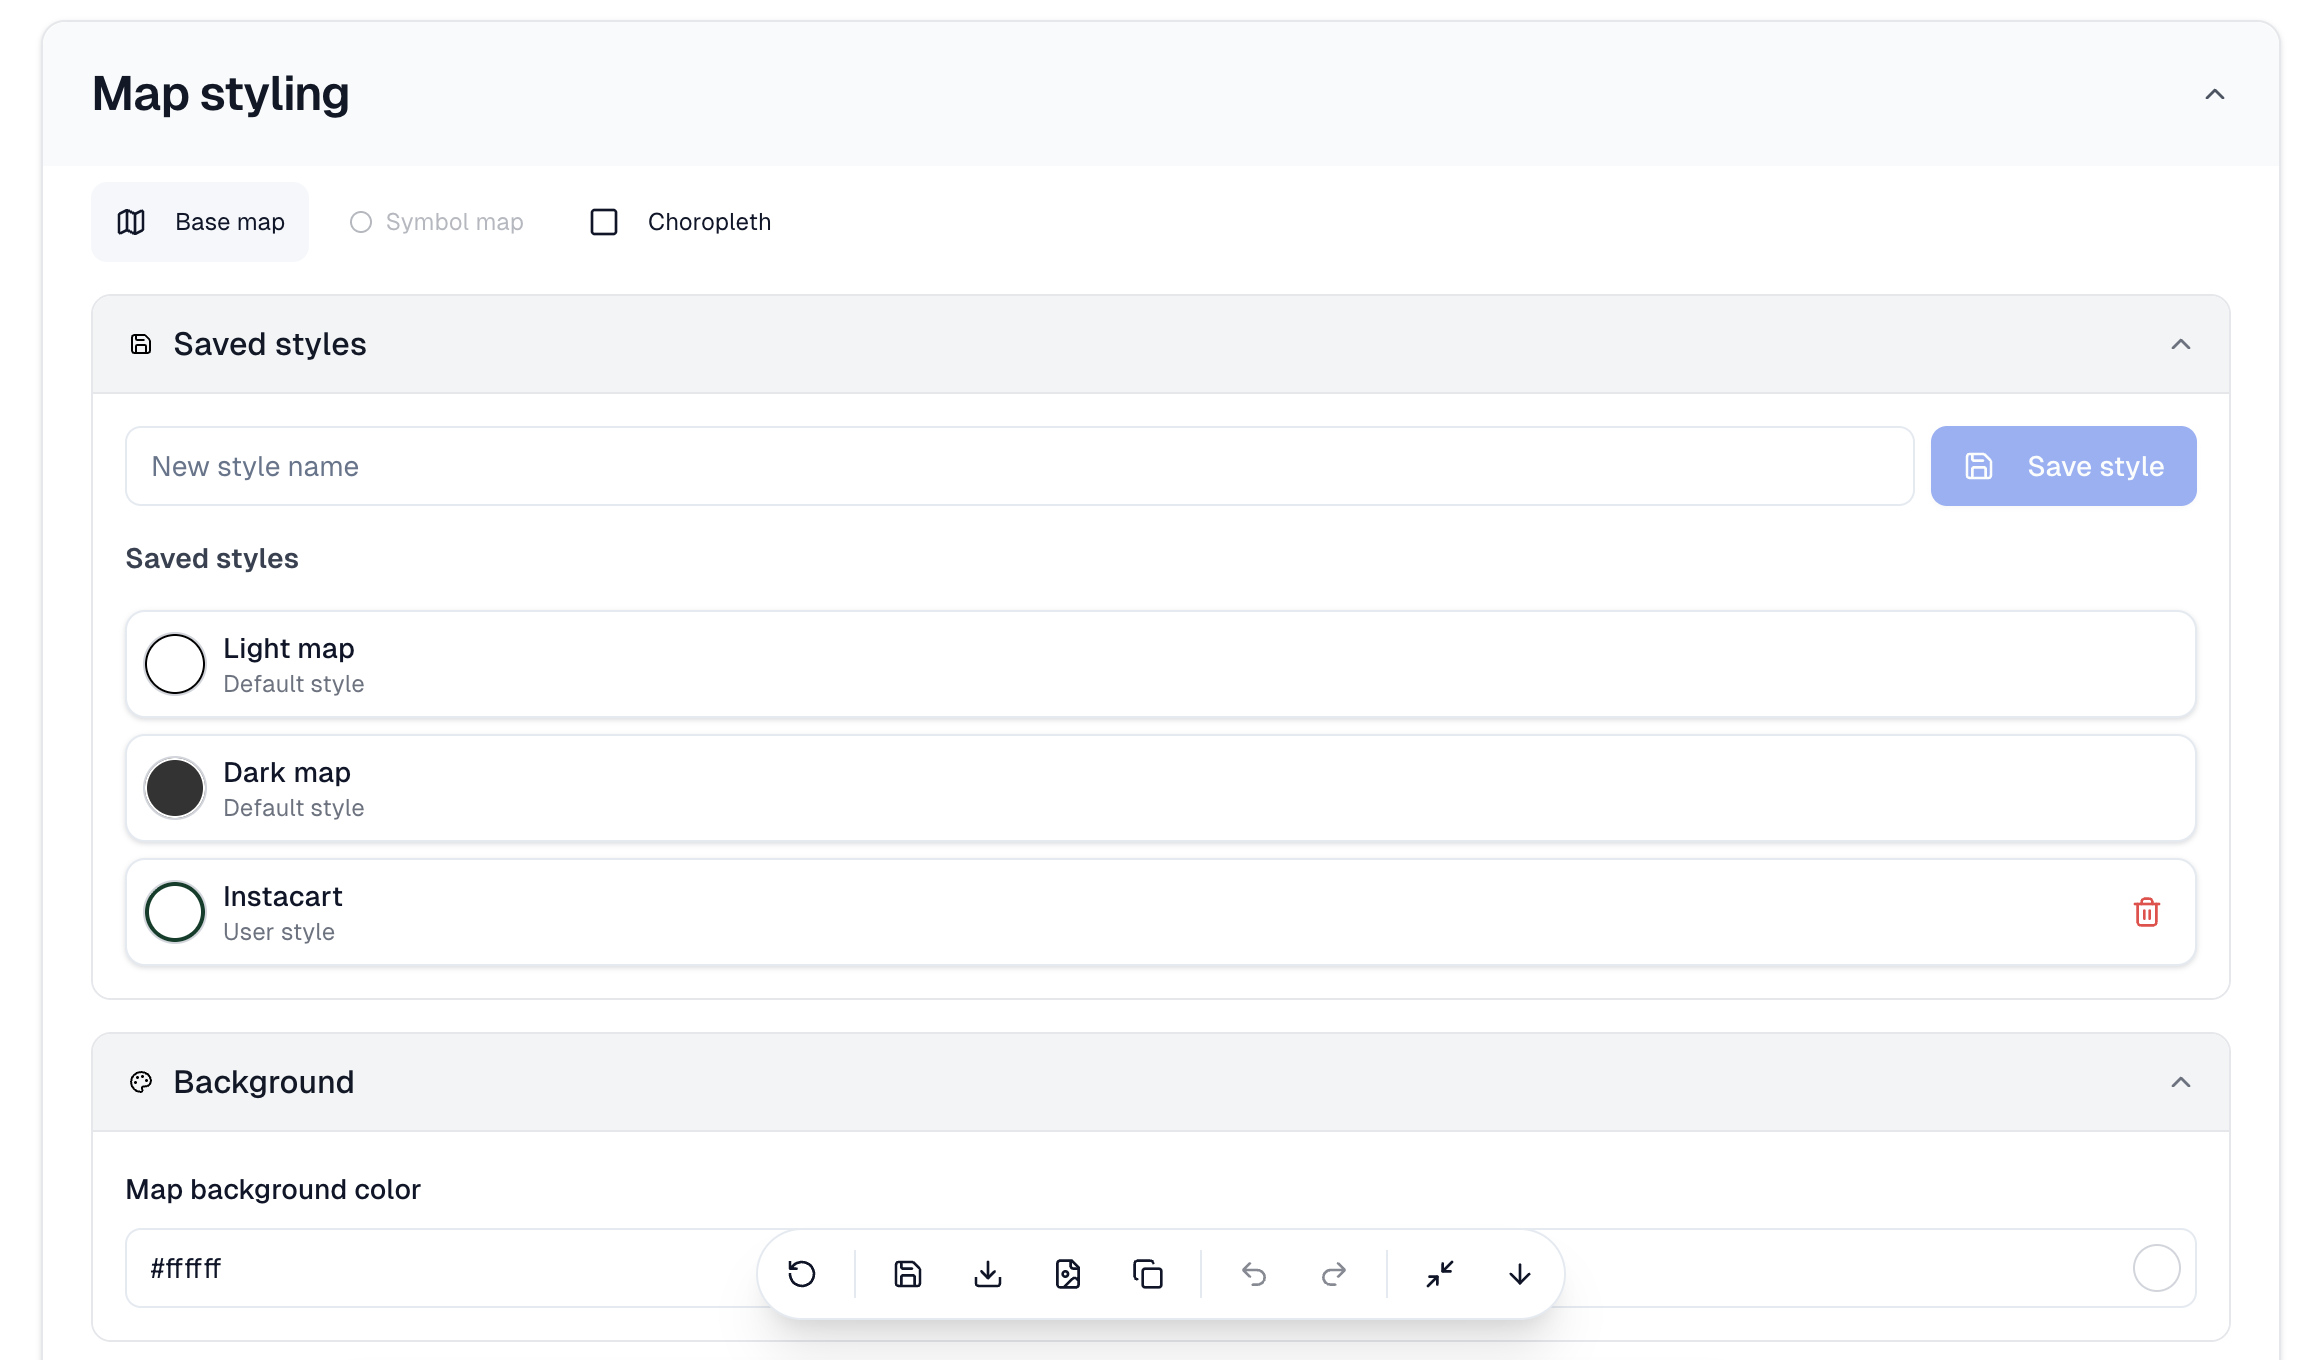Collapse the Background section

point(2181,1082)
